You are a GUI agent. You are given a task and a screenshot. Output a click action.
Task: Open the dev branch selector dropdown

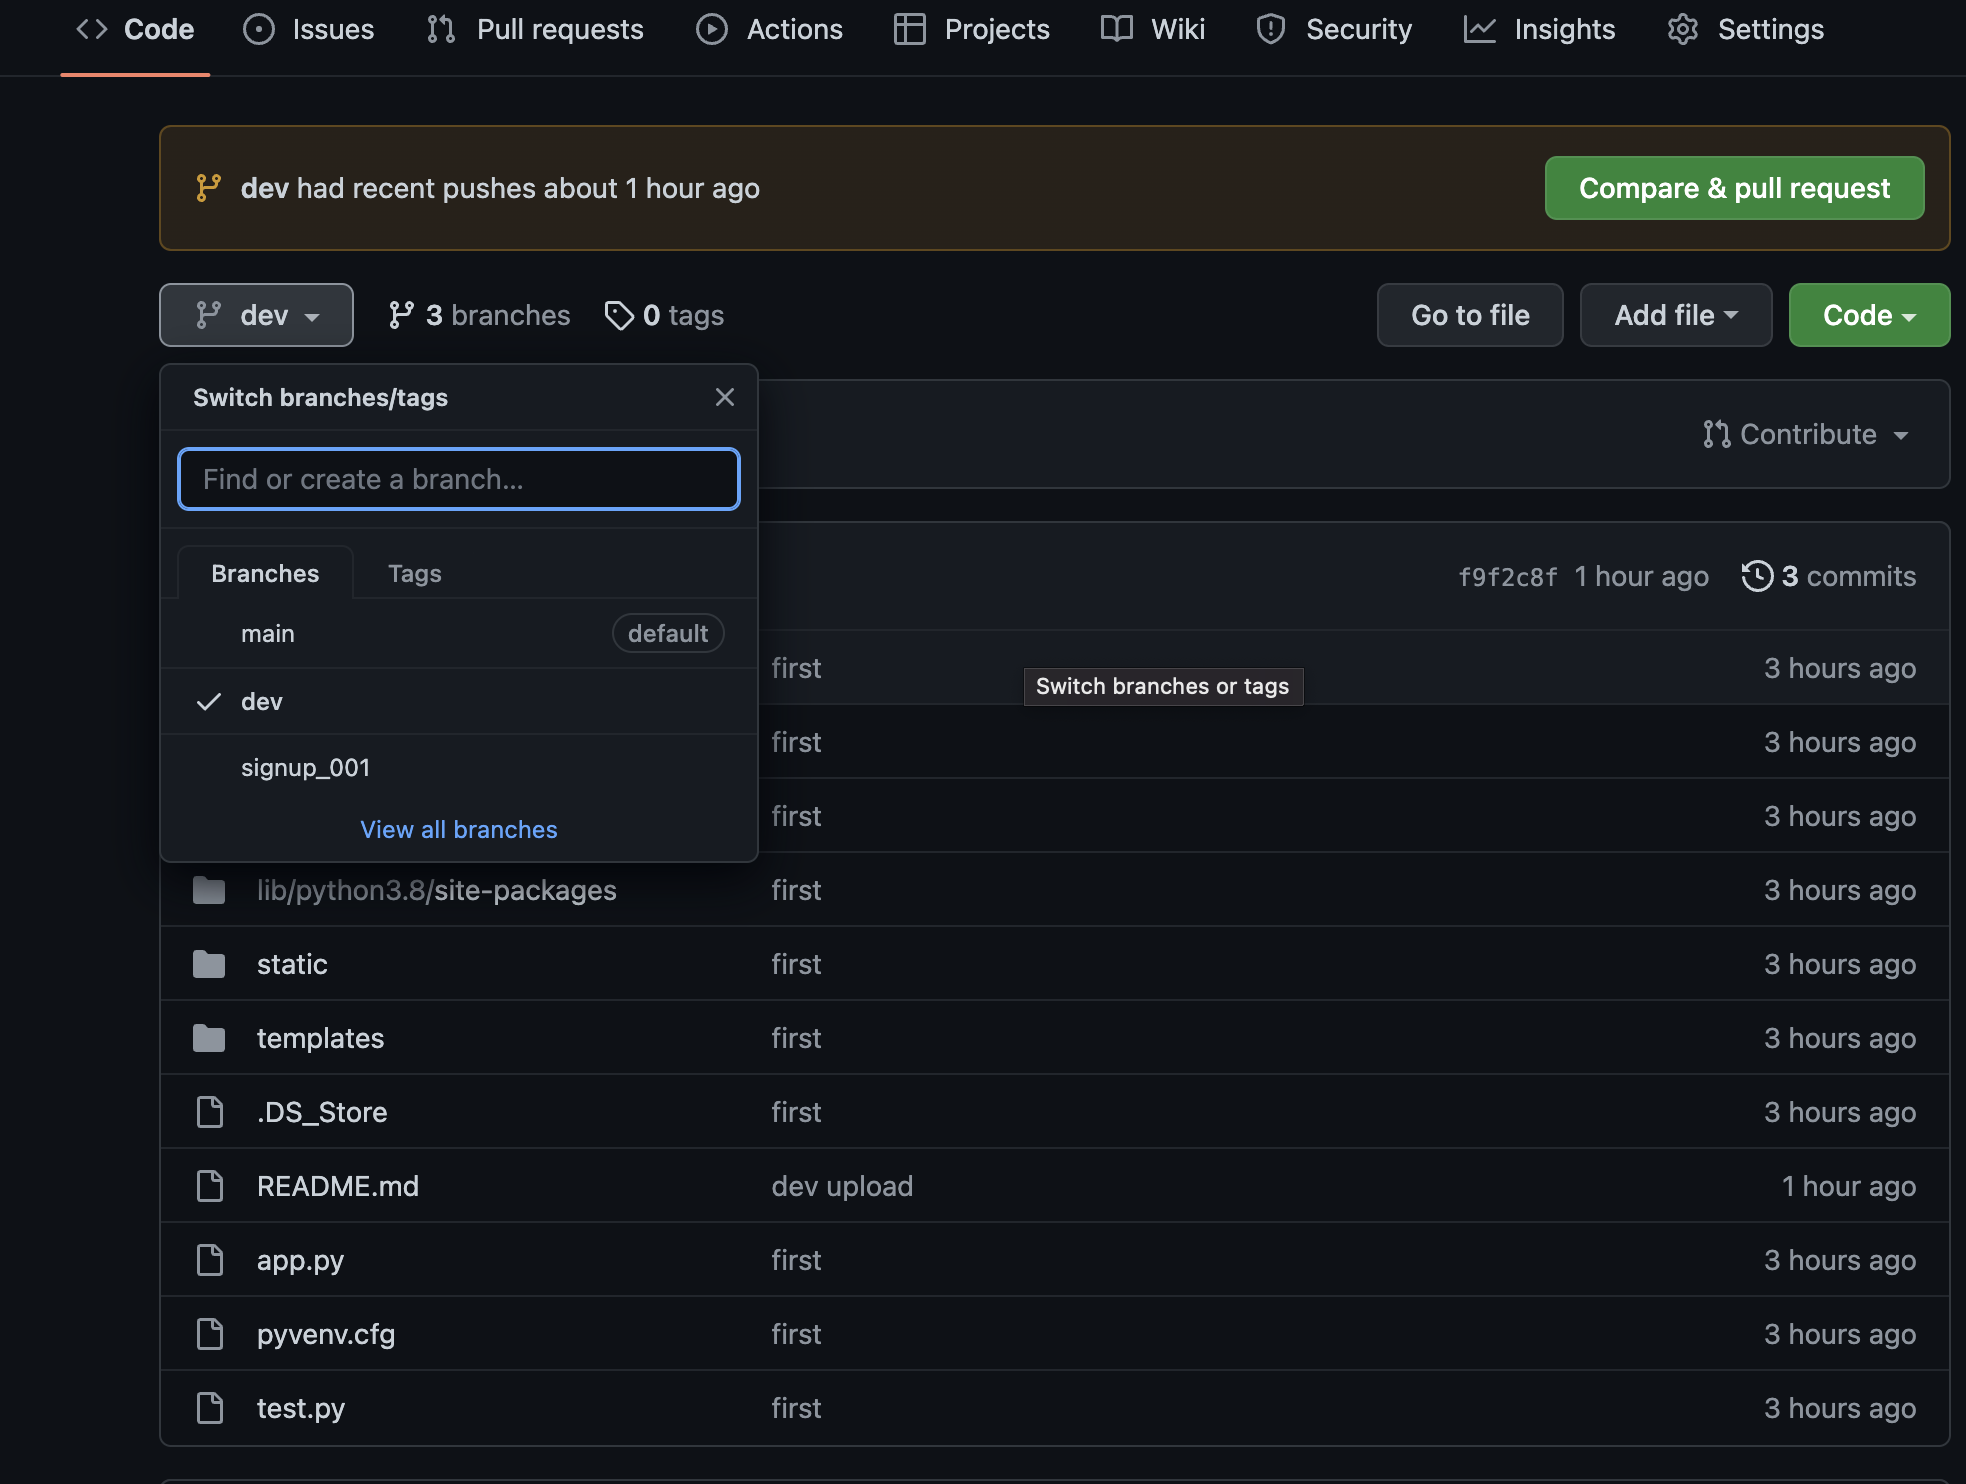[x=256, y=316]
